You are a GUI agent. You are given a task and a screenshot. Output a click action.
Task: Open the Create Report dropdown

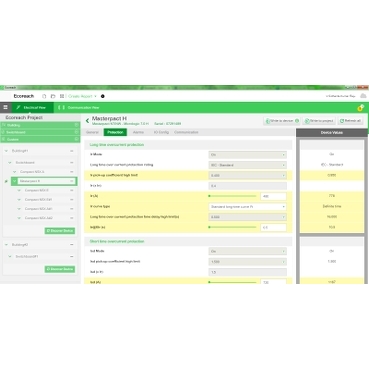tap(82, 96)
